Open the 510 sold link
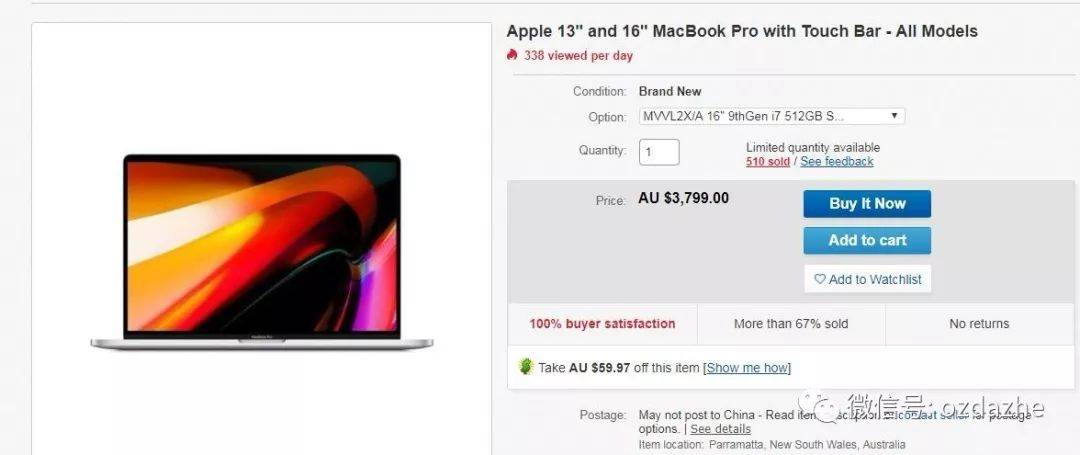The width and height of the screenshot is (1080, 455). [767, 162]
